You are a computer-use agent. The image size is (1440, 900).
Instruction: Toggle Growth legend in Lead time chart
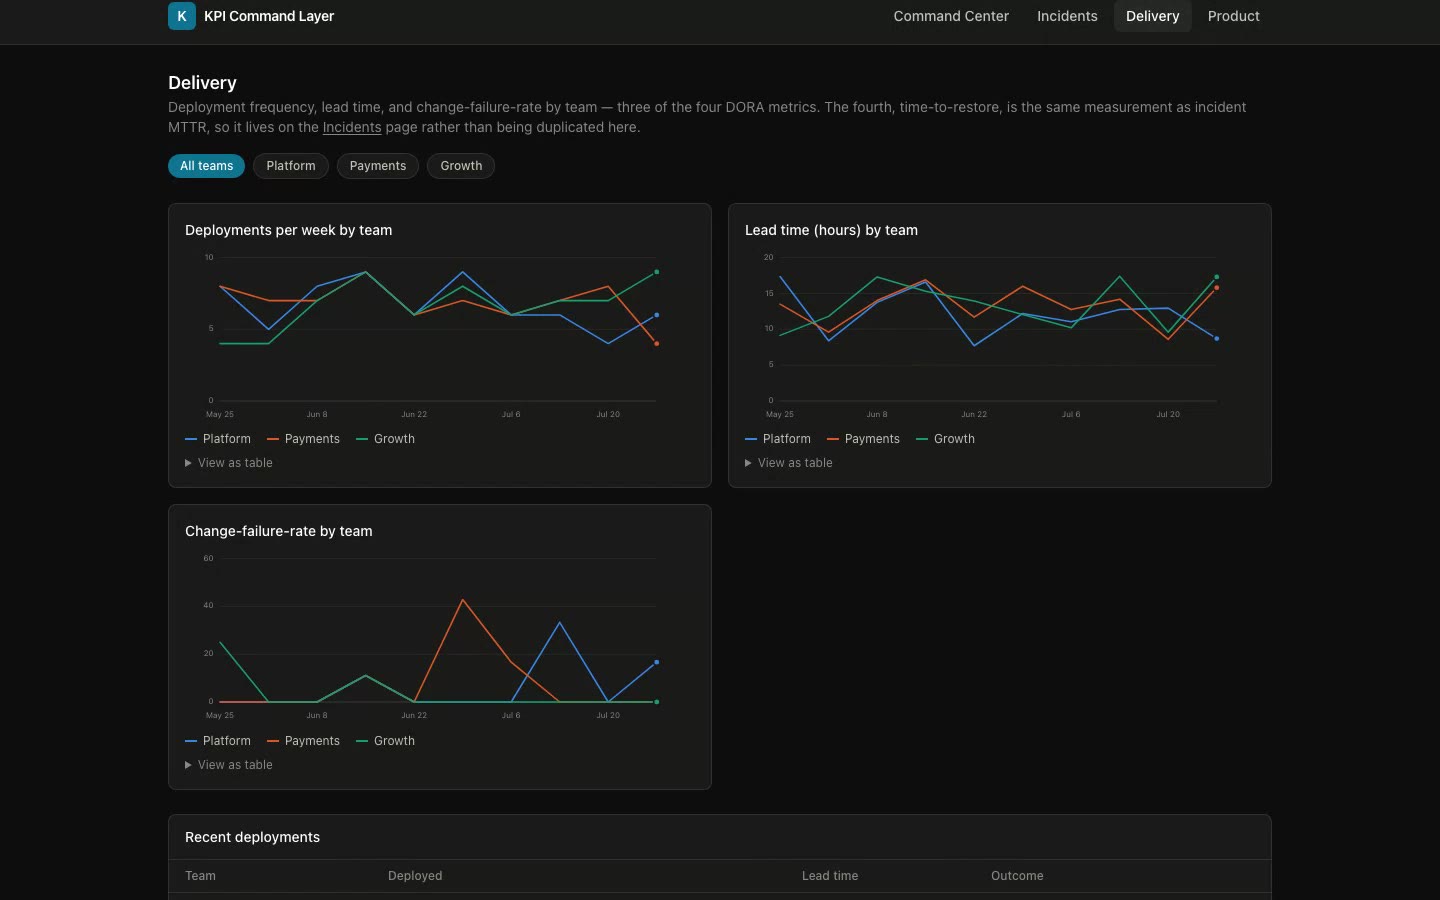[945, 439]
